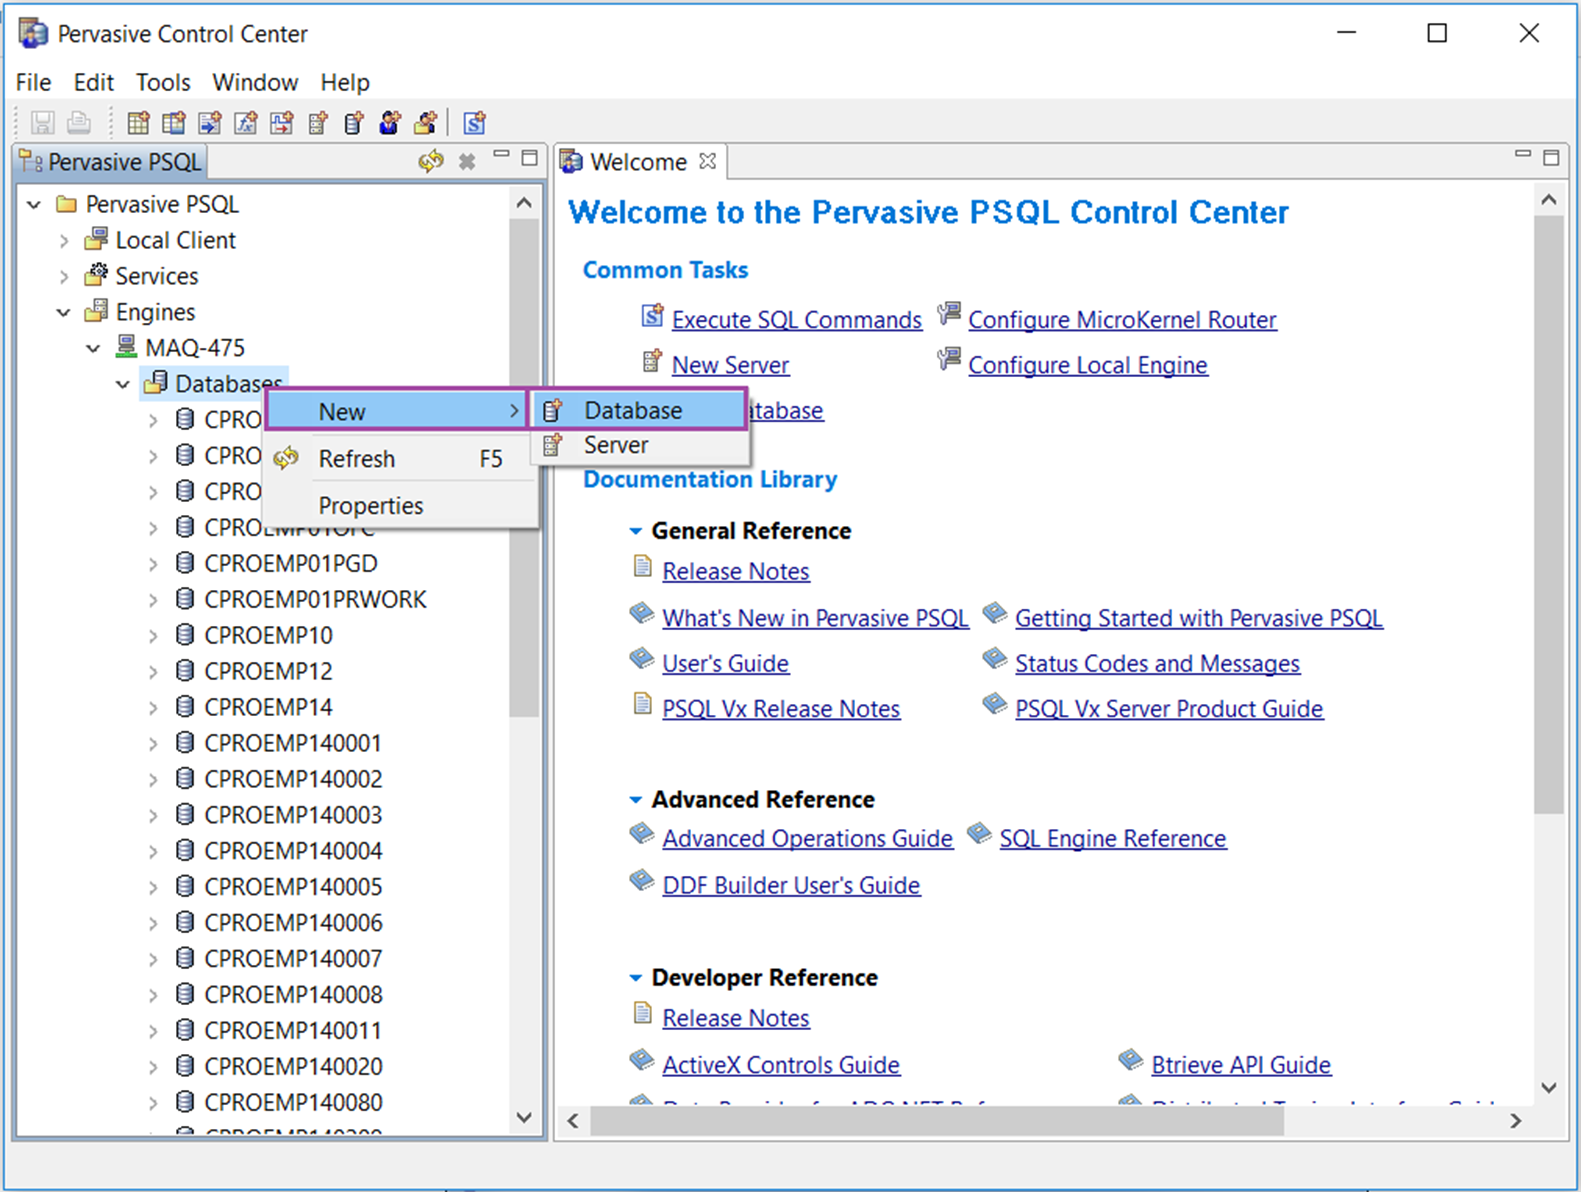The width and height of the screenshot is (1581, 1192).
Task: Click the New Table toolbar icon
Action: pos(138,123)
